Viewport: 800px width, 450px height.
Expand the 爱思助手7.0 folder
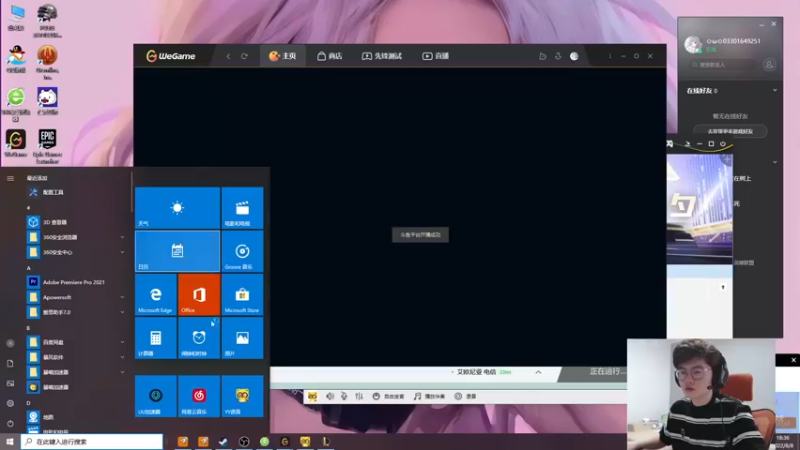point(77,312)
